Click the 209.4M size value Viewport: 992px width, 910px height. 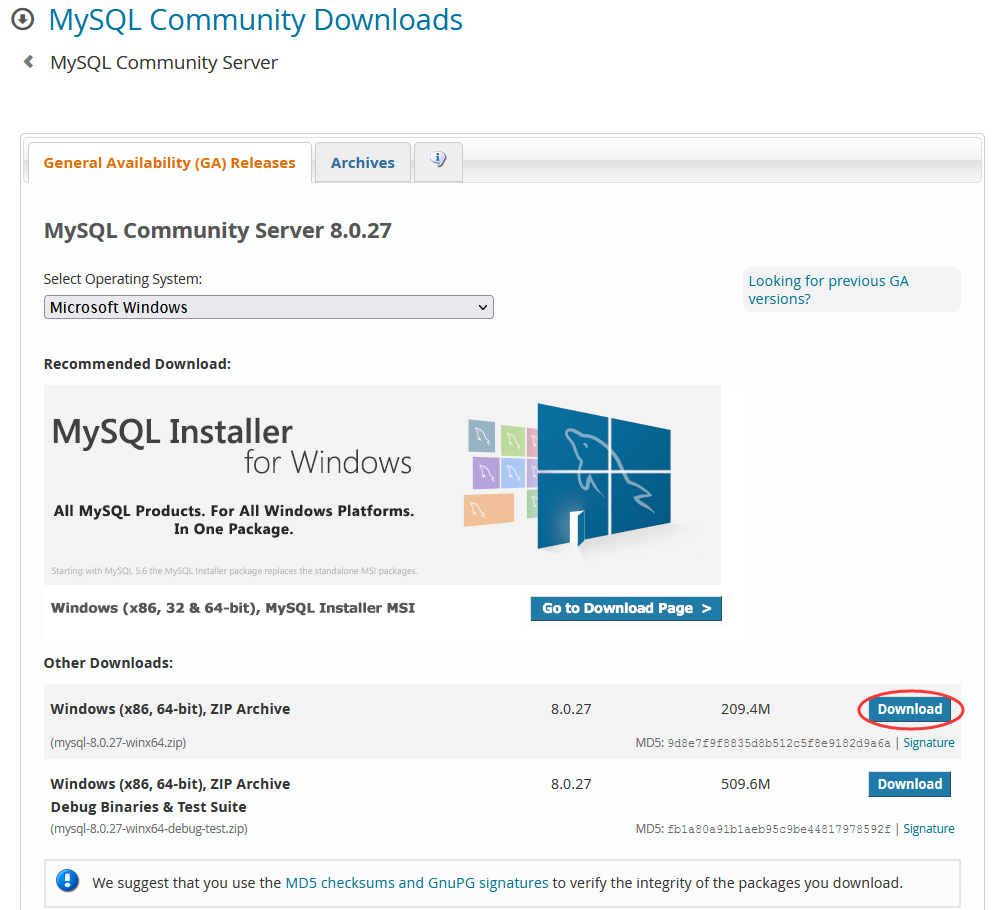(x=745, y=709)
